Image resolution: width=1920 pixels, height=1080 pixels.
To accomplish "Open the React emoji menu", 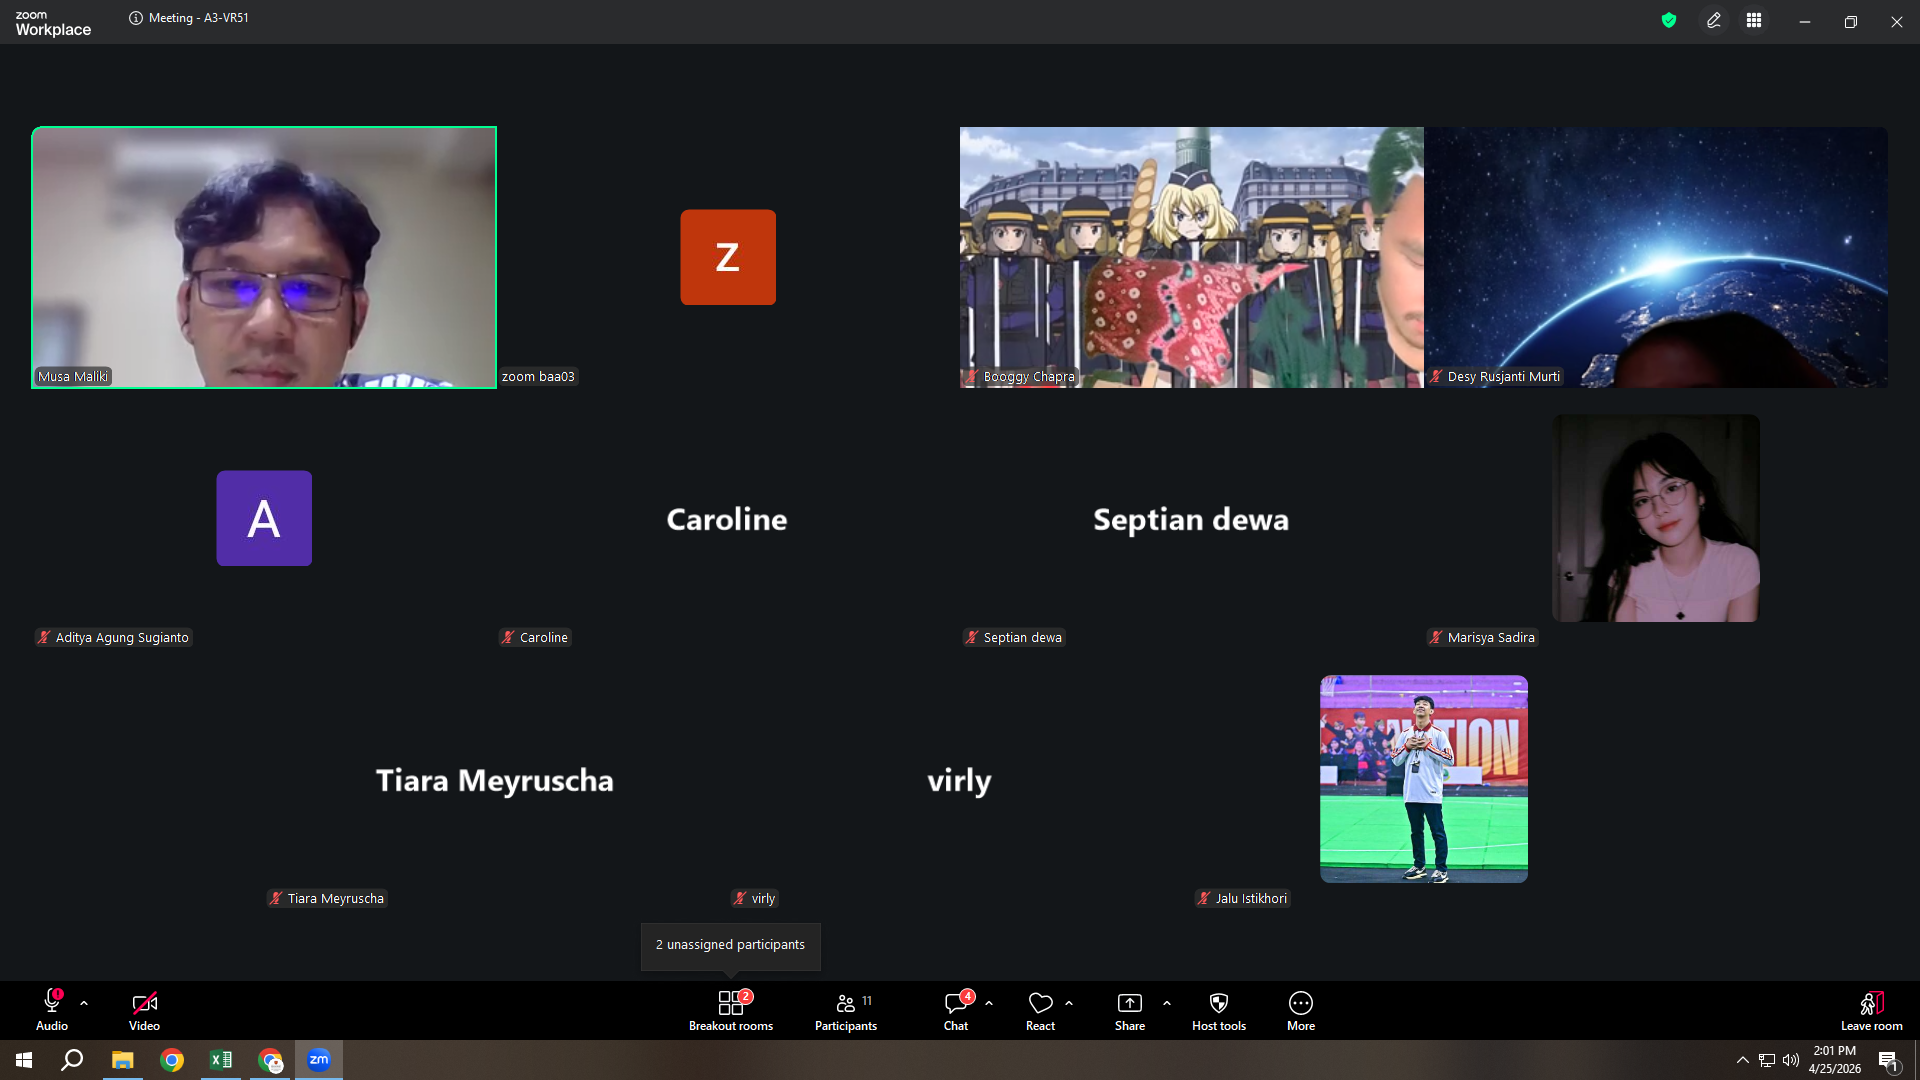I will click(1040, 1010).
